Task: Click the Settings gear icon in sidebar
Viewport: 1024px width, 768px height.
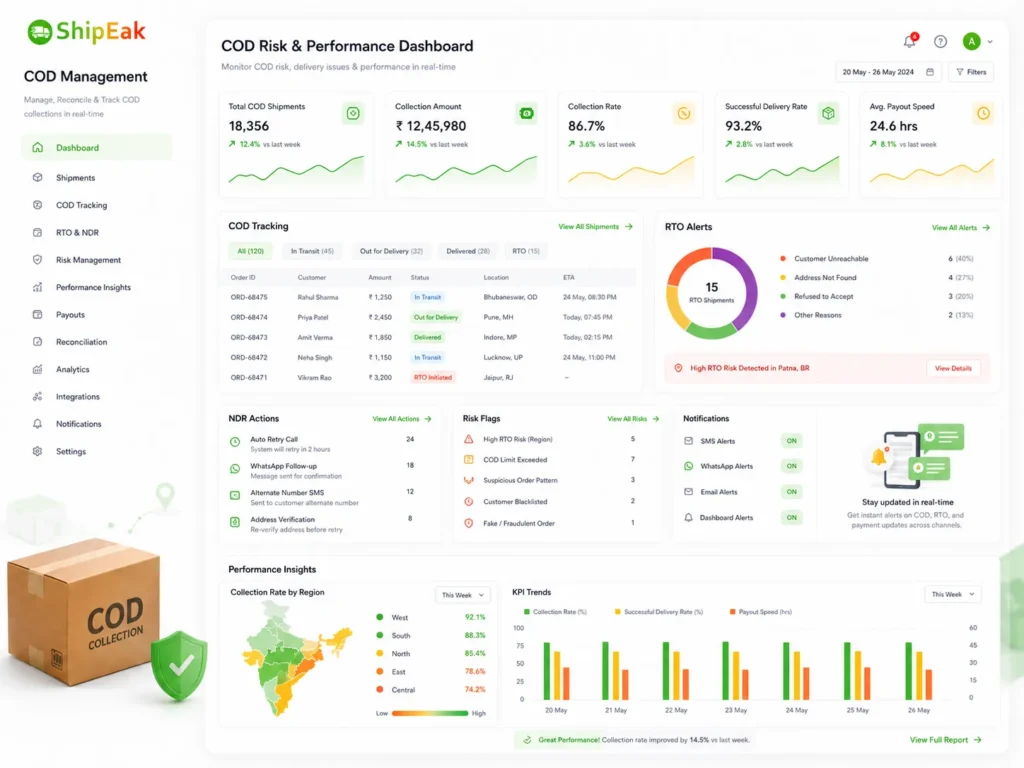Action: coord(38,451)
